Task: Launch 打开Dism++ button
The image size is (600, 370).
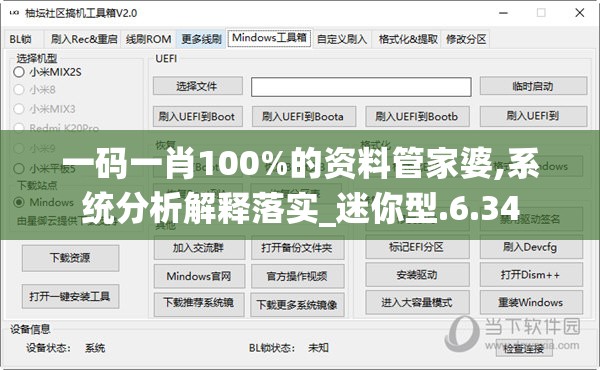Action: pyautogui.click(x=531, y=275)
